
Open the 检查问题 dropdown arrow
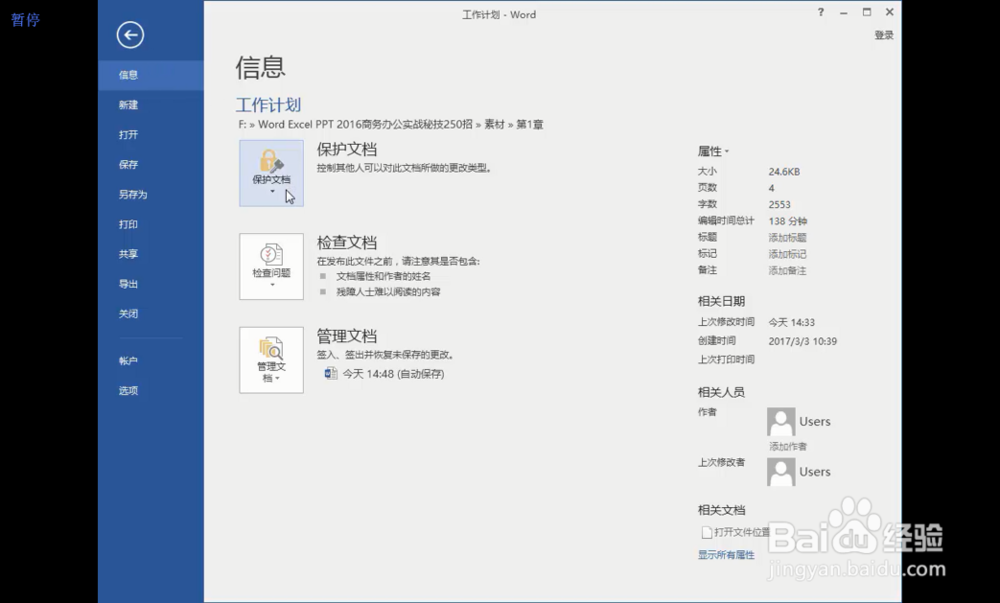270,283
